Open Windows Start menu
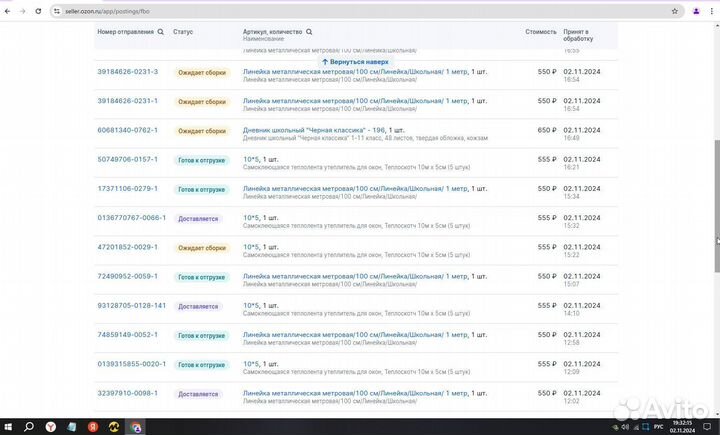Viewport: 720px width, 435px height. click(9, 427)
